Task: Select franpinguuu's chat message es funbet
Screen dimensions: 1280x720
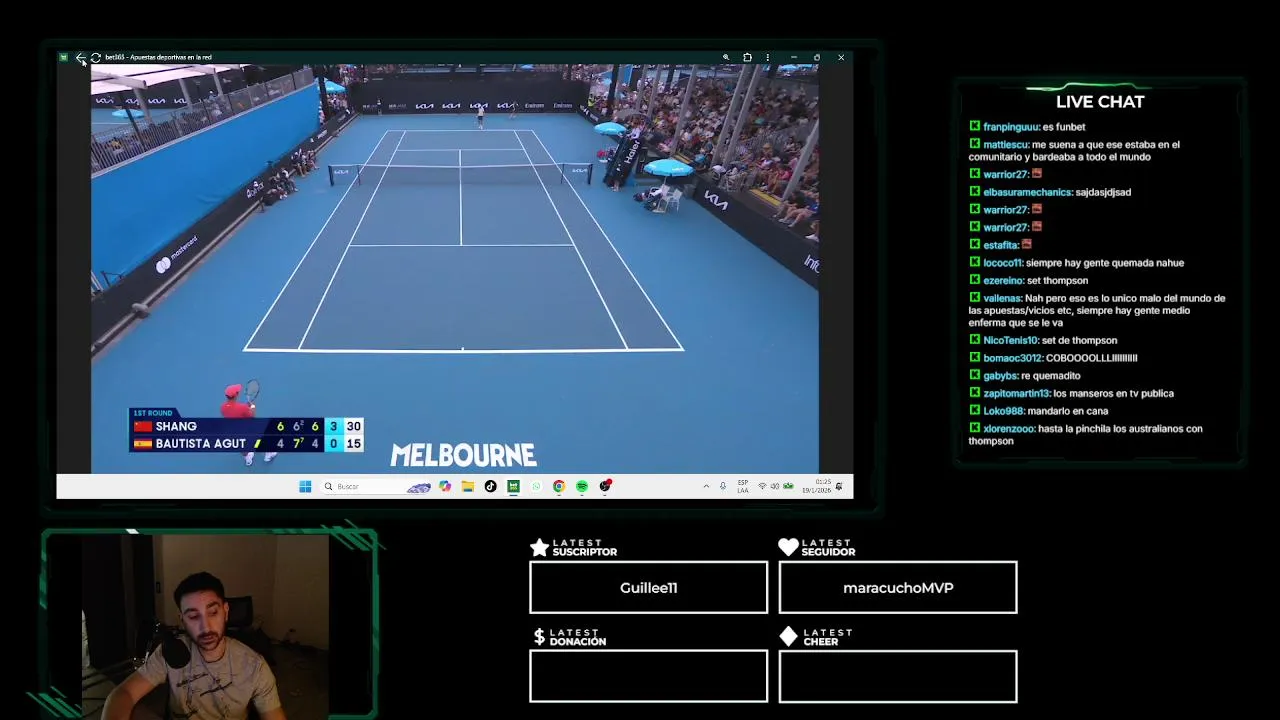Action: [1027, 127]
